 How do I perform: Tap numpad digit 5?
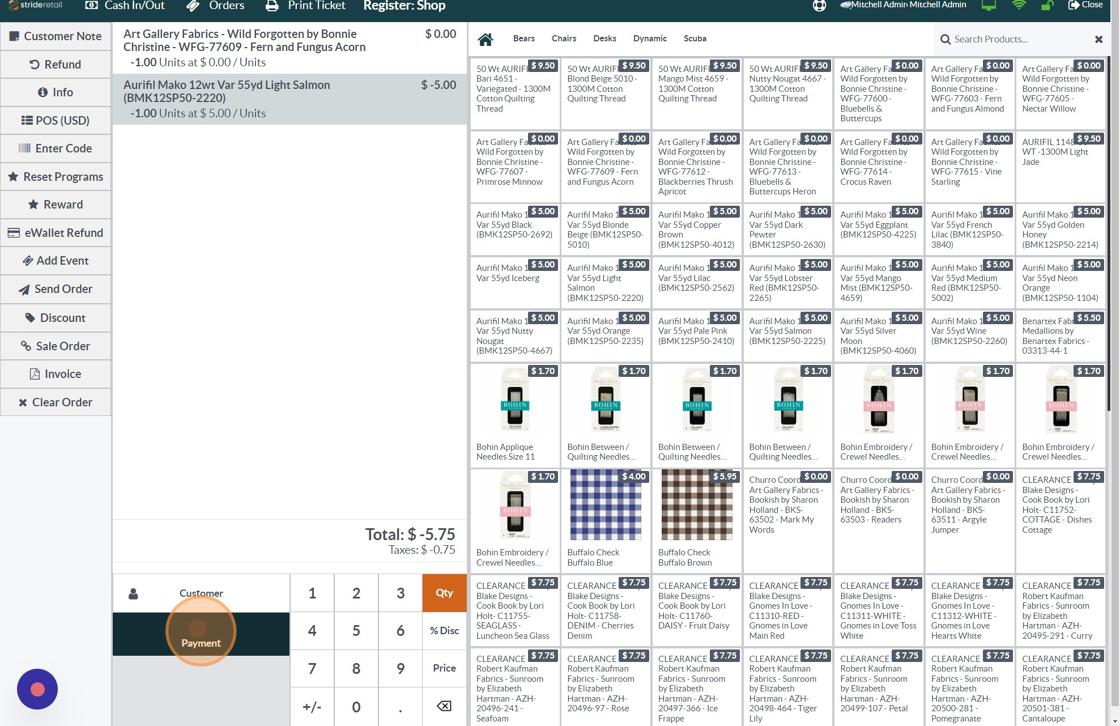point(356,630)
